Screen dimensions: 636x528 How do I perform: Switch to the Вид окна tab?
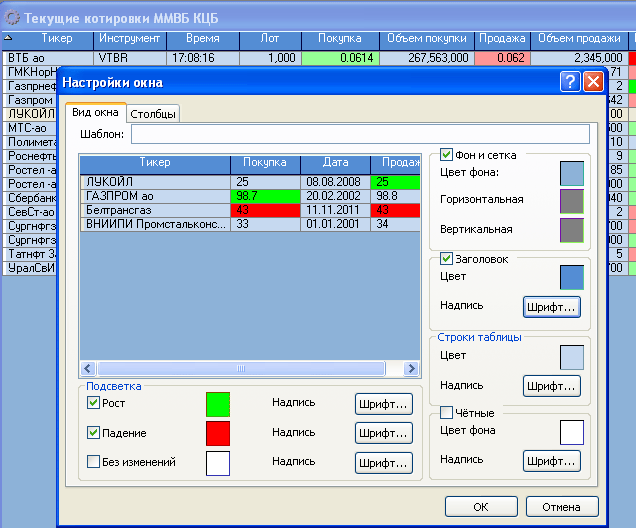tap(96, 112)
